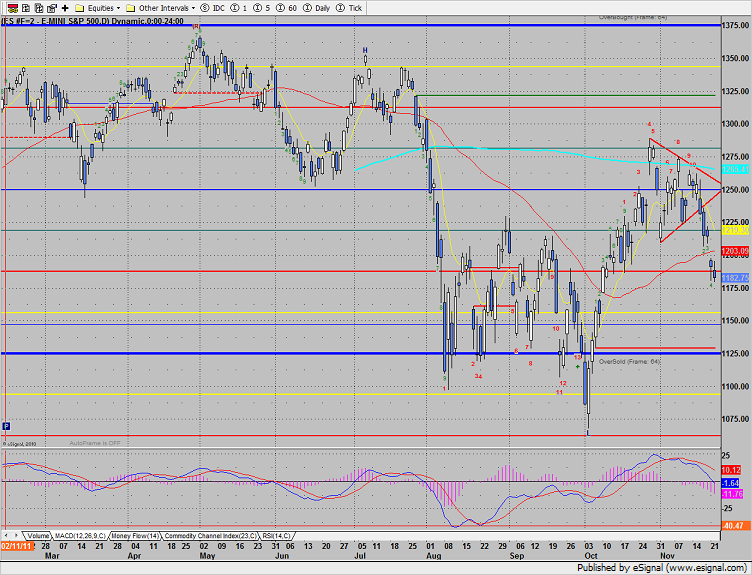Open the Money Flow(14) tab
Viewport: 752px width, 575px height.
click(135, 536)
